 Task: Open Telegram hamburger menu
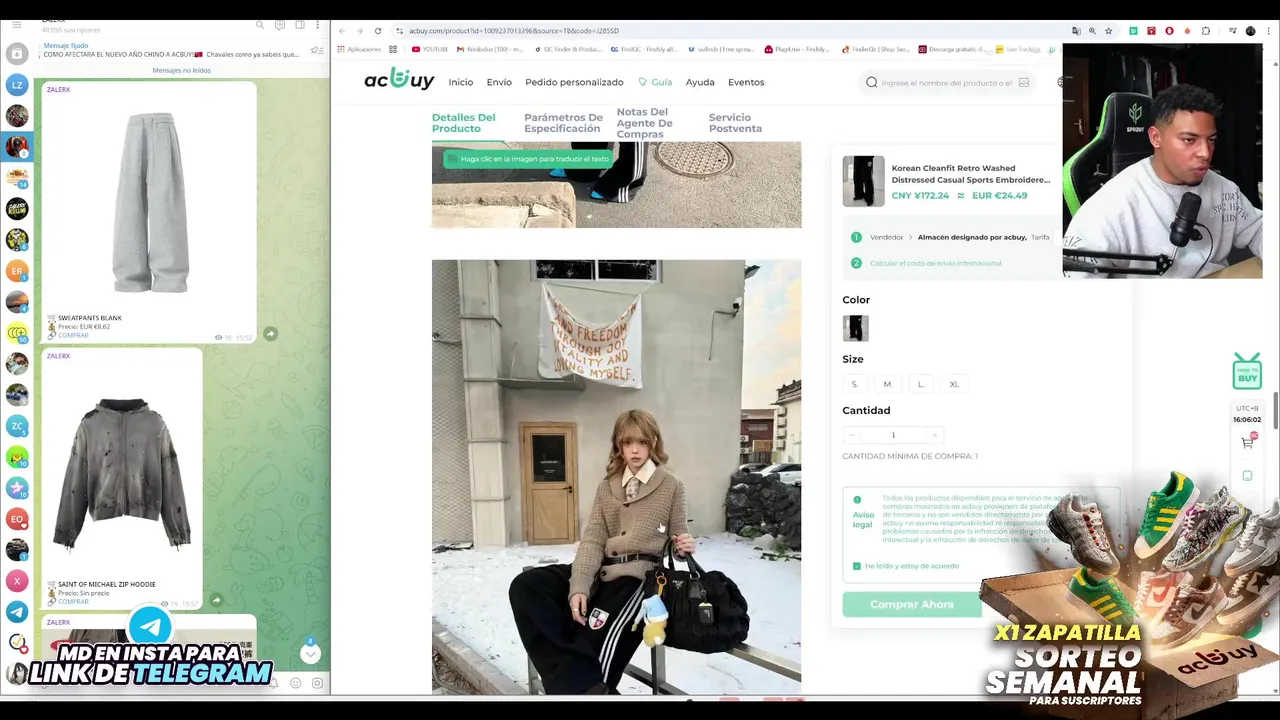click(17, 24)
